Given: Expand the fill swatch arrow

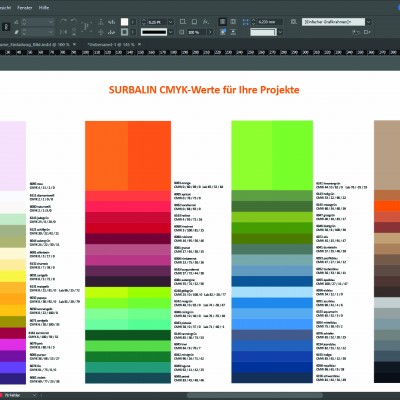Looking at the screenshot, I should (133, 22).
